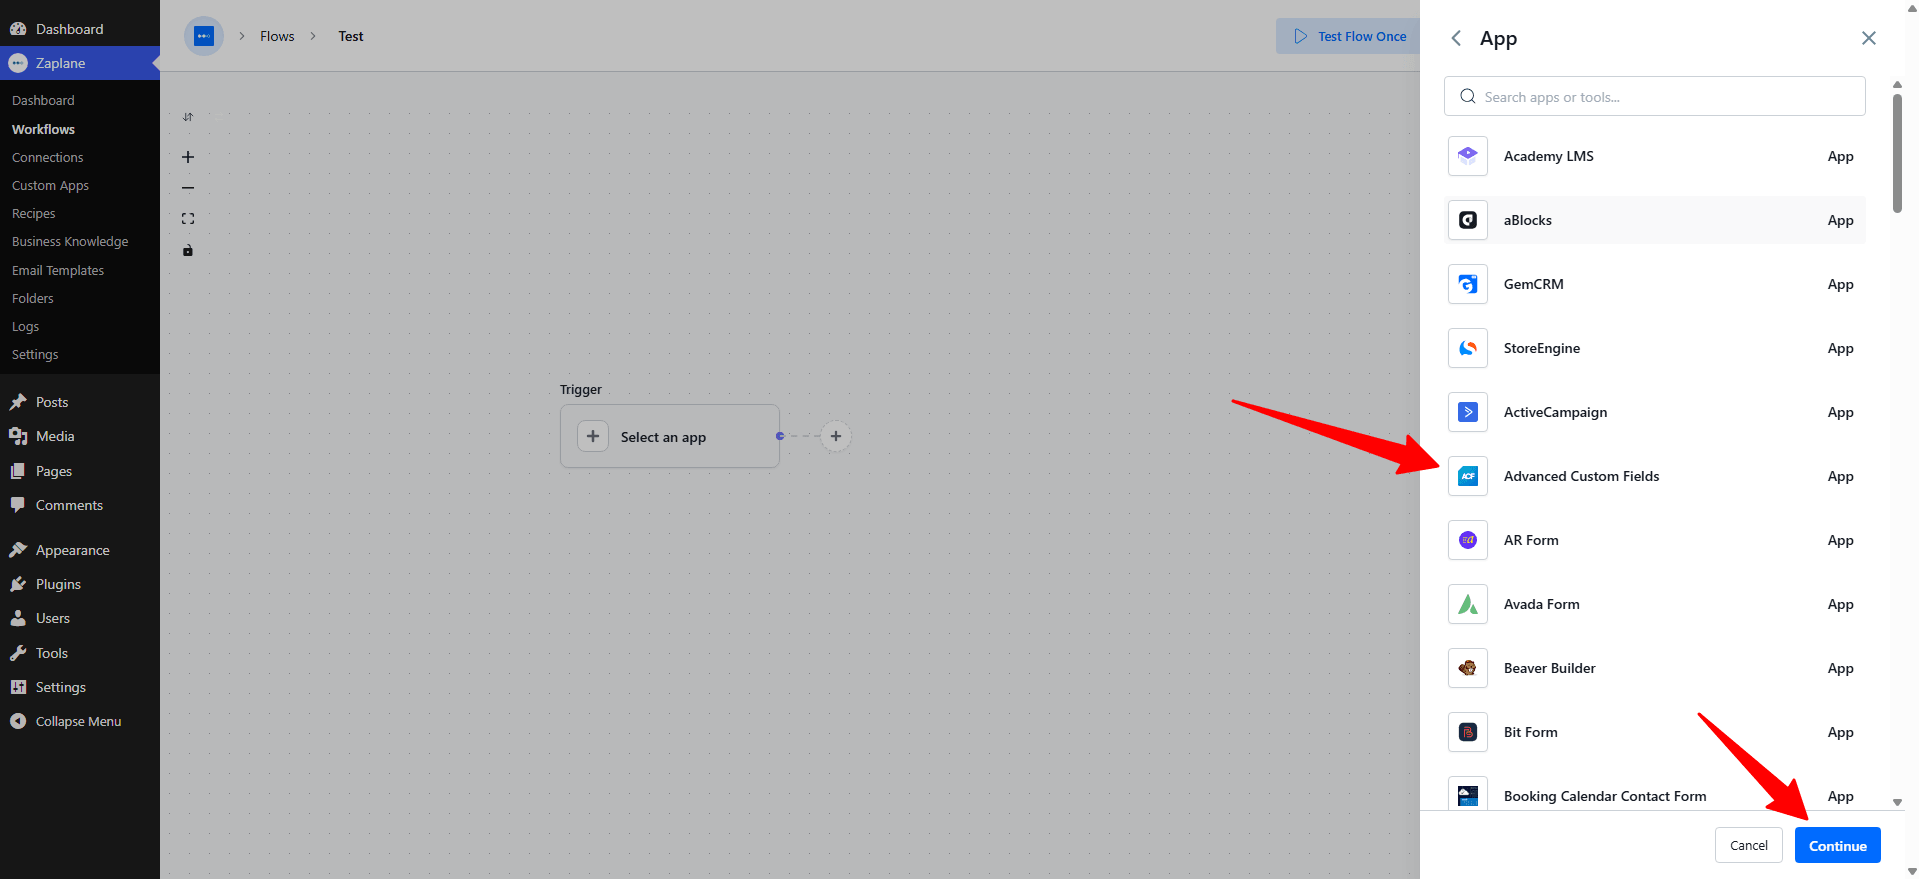The width and height of the screenshot is (1919, 879).
Task: Click the GemCRM app icon
Action: (1467, 284)
